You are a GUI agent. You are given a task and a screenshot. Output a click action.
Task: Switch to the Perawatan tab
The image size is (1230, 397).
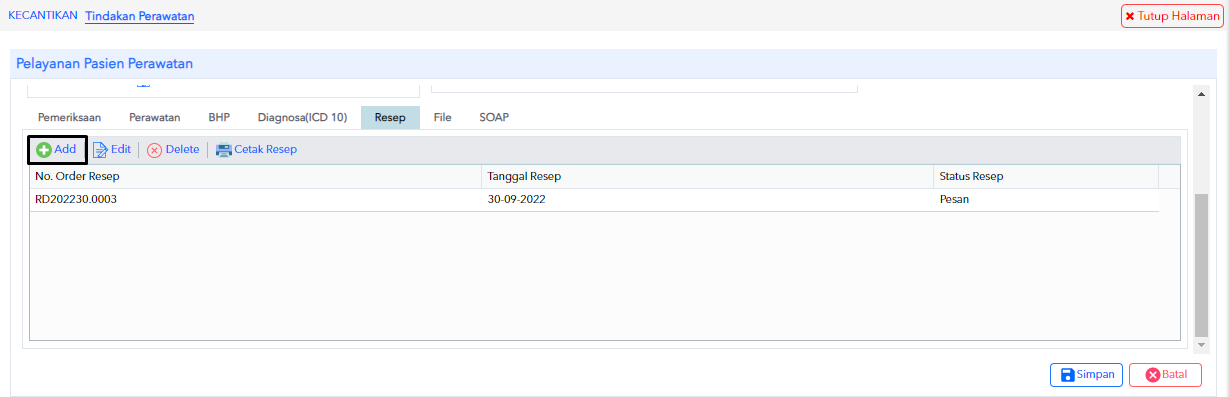[x=154, y=117]
